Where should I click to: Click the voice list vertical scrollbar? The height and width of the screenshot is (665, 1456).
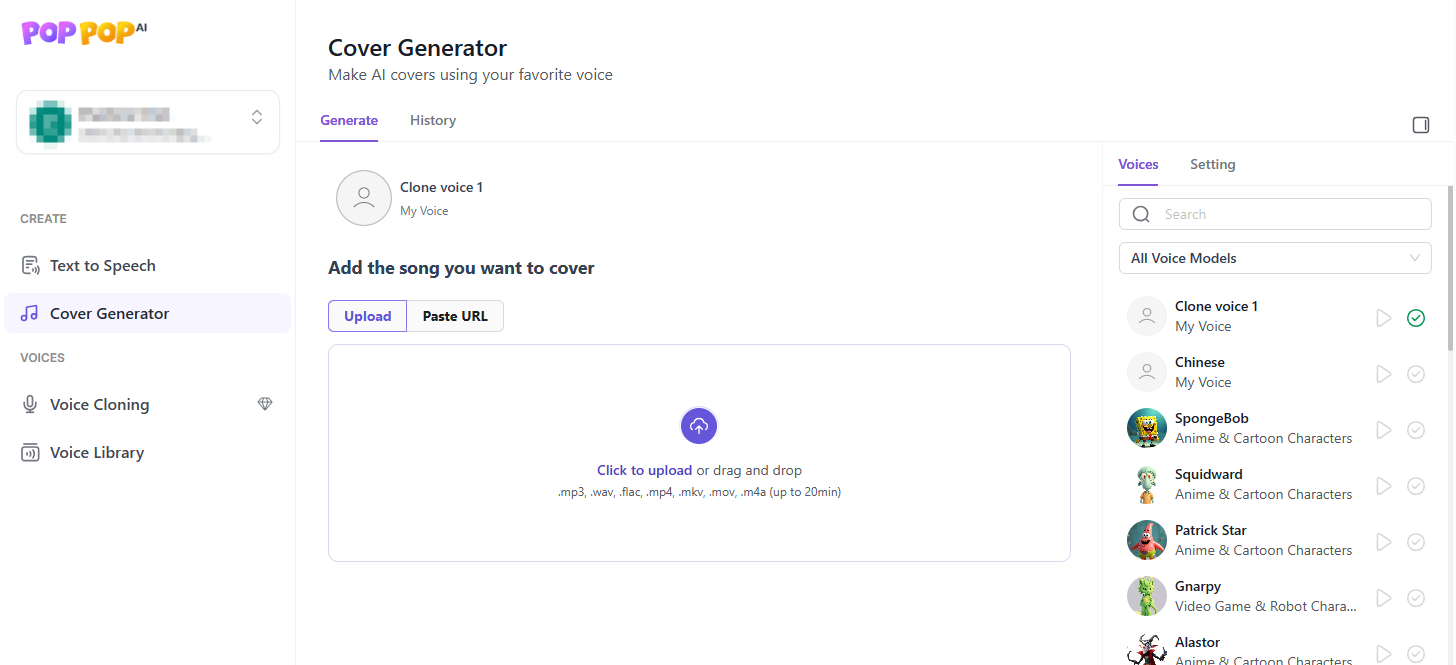pos(1451,270)
